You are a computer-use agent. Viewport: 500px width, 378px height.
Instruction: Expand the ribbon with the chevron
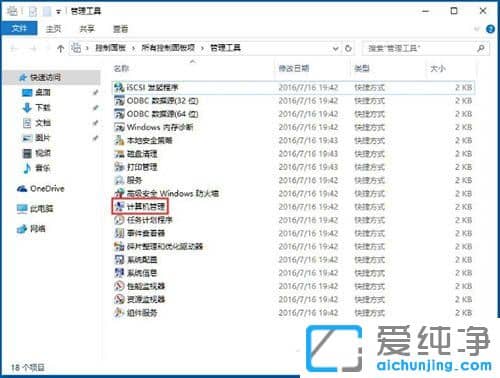pyautogui.click(x=477, y=29)
